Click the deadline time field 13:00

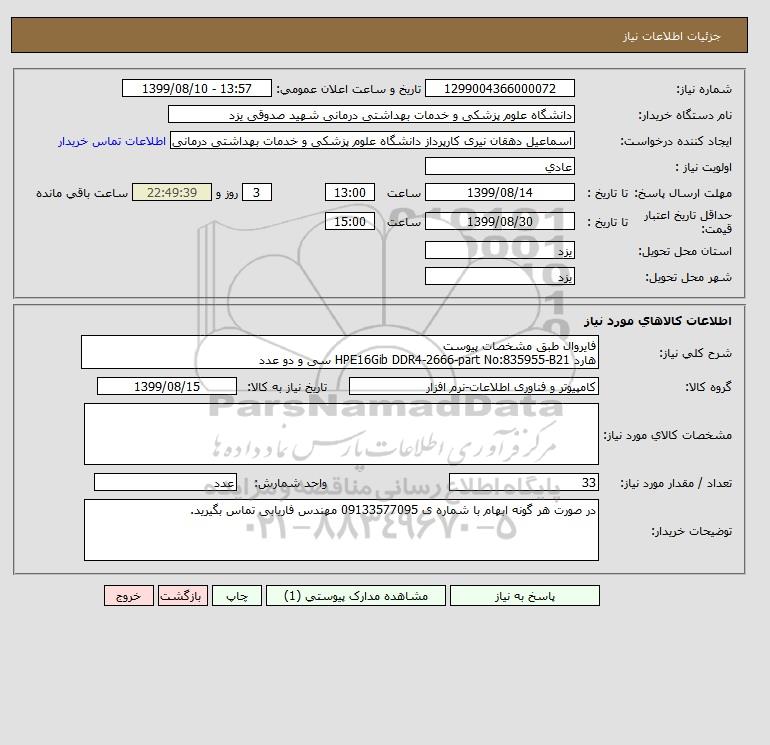pos(350,193)
